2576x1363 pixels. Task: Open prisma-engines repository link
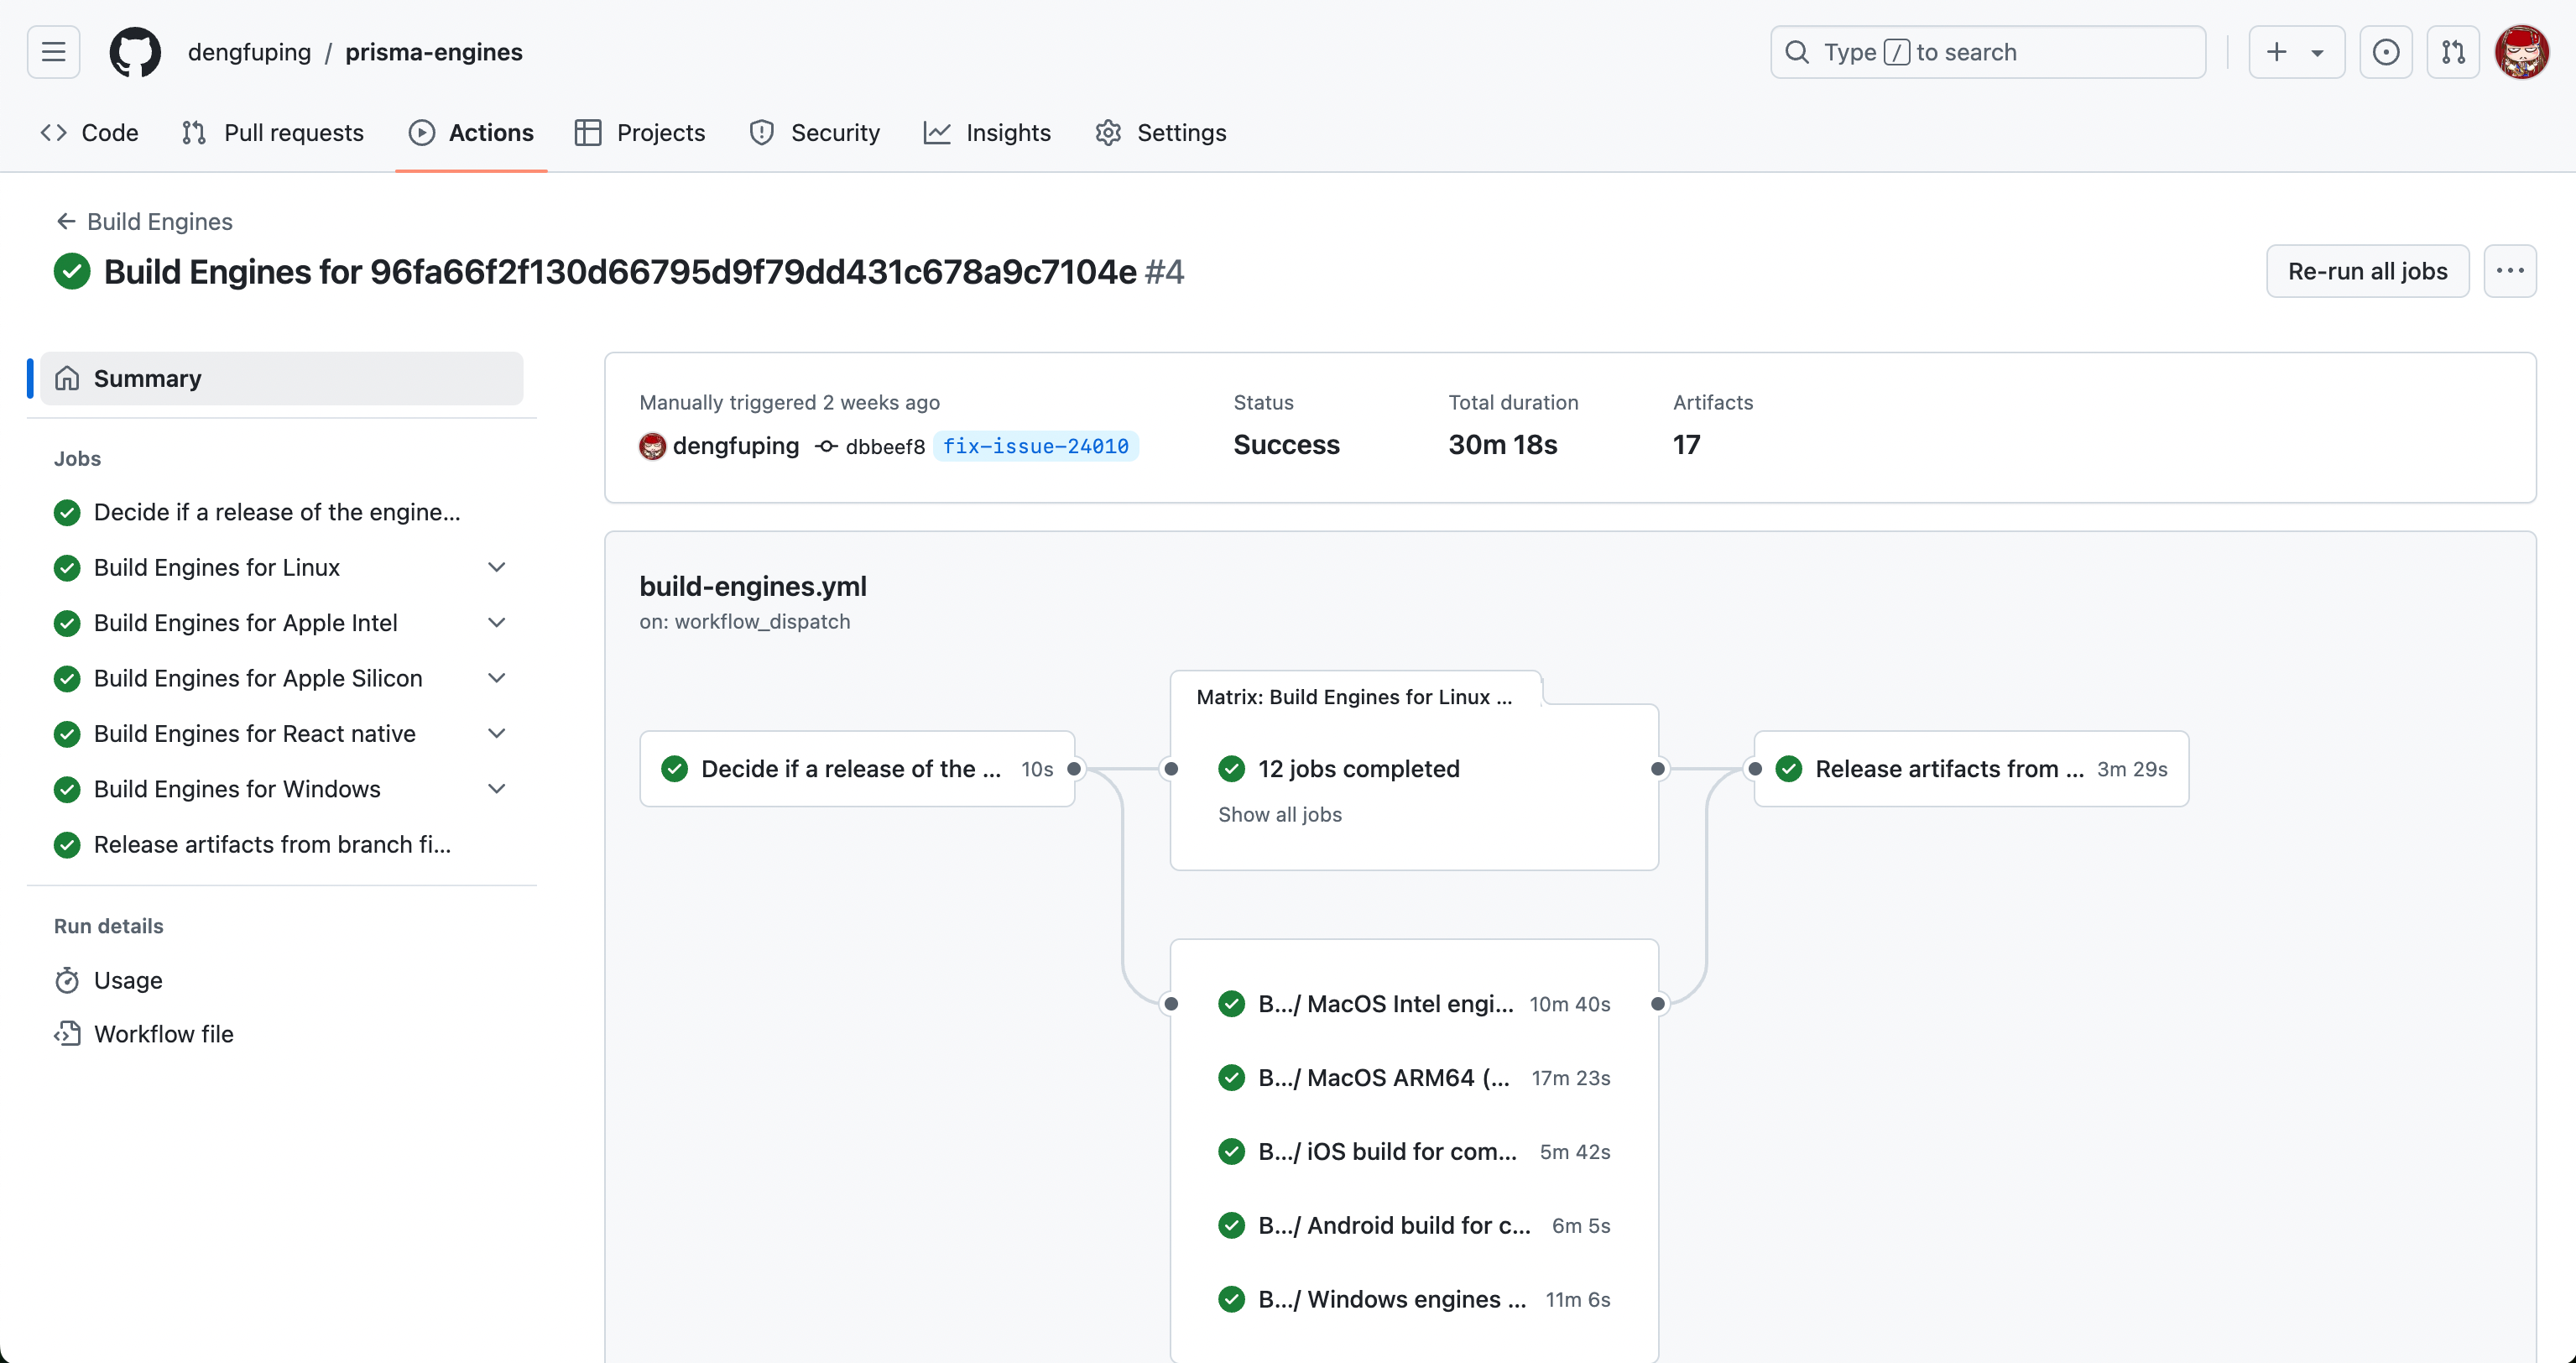[434, 52]
